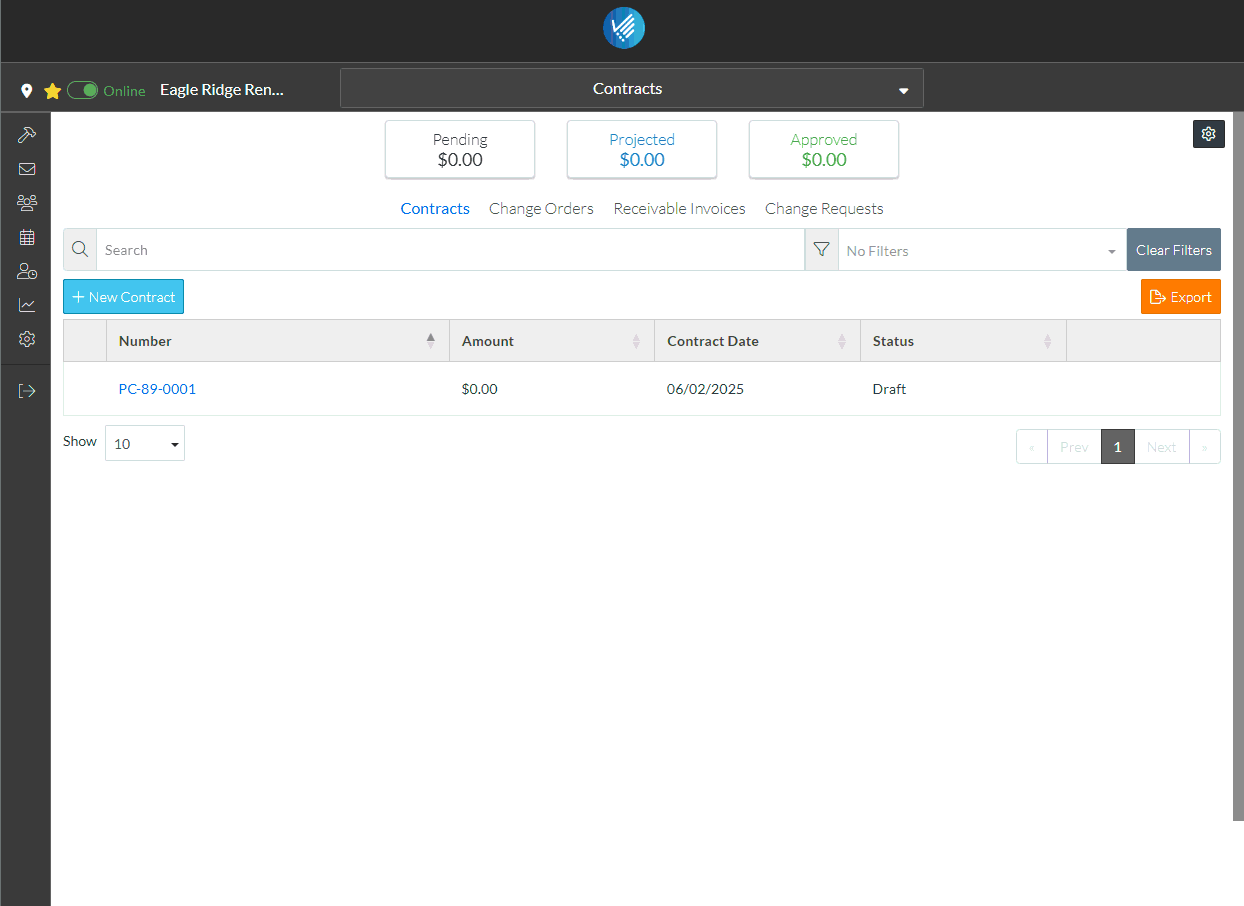
Task: Click the Approved total card
Action: [824, 150]
